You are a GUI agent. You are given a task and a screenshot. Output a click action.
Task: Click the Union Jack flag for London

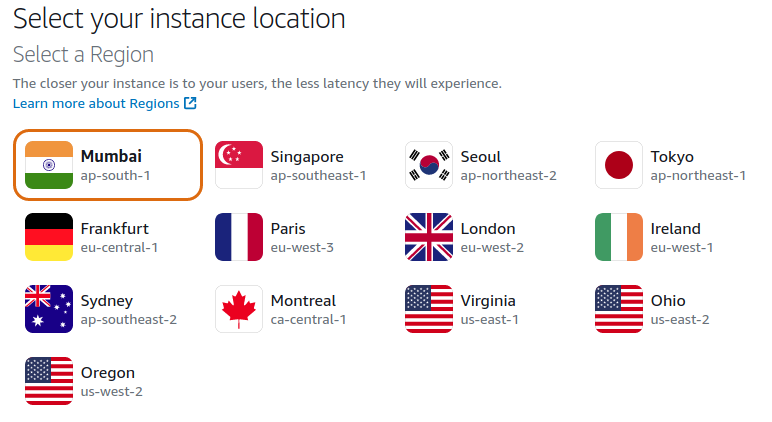tap(429, 237)
